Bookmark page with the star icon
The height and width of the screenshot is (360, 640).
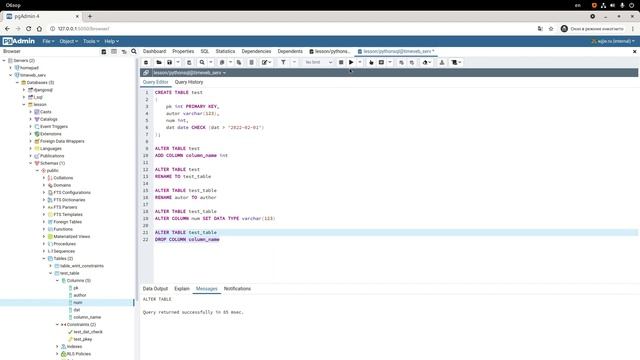tap(551, 29)
